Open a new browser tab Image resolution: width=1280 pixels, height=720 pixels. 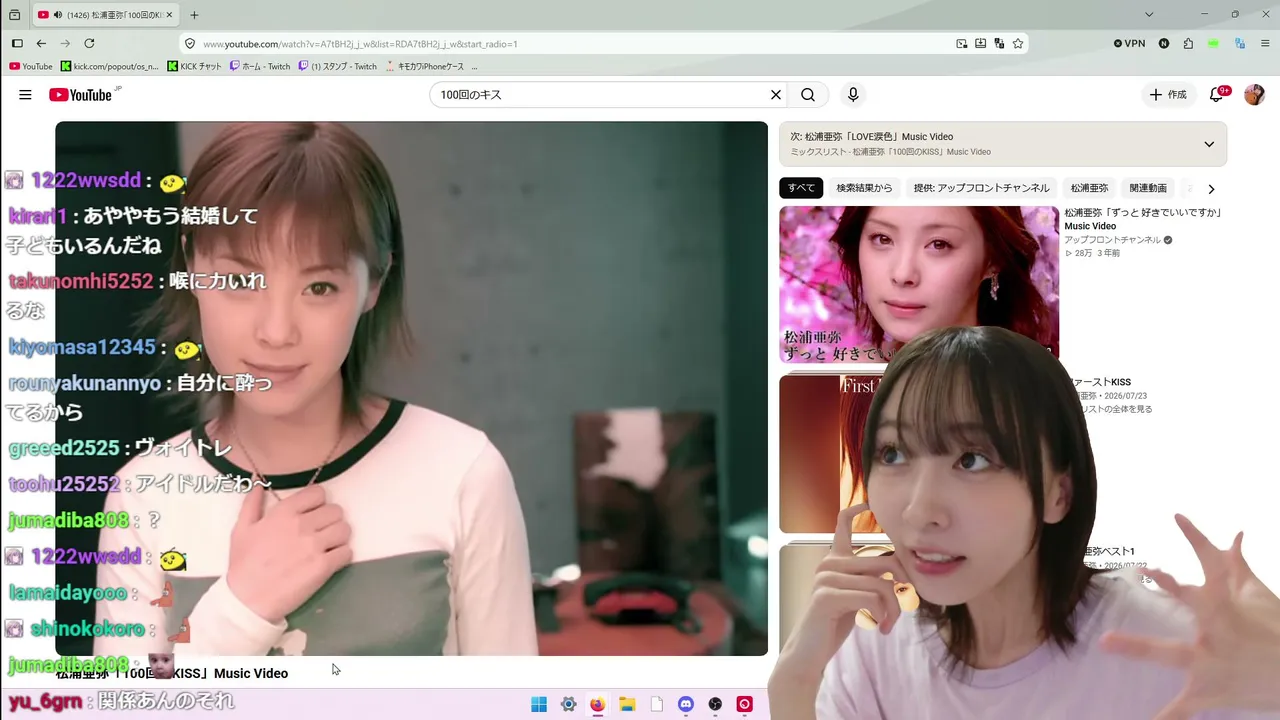[194, 15]
